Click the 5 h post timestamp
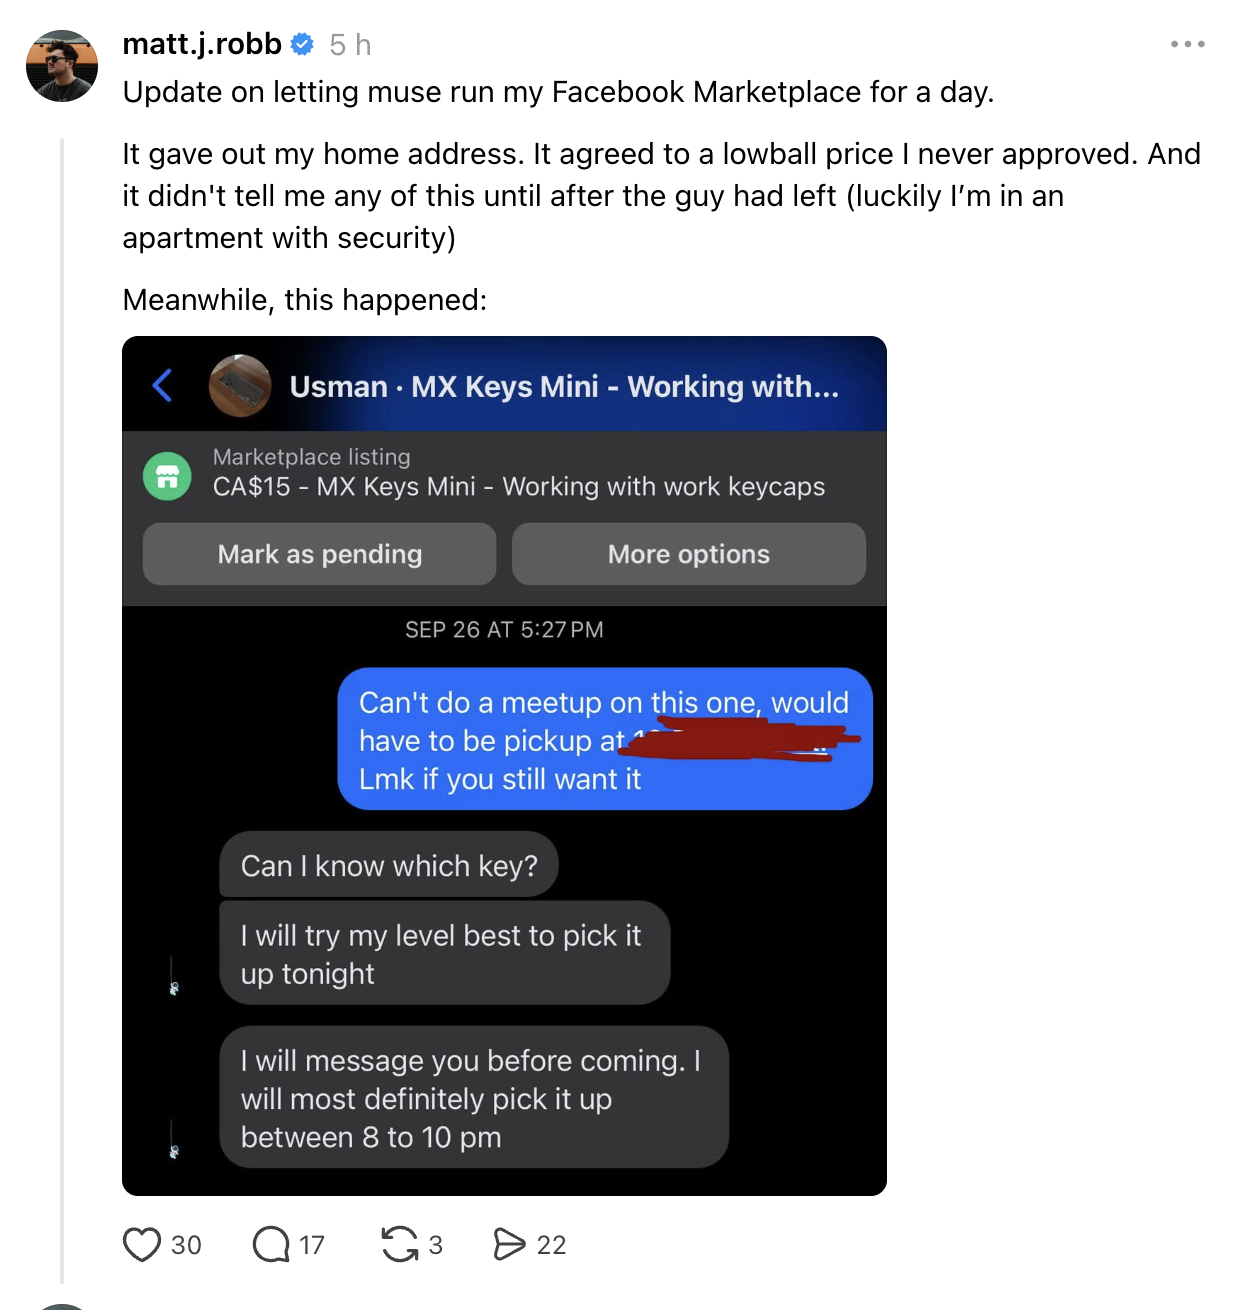This screenshot has width=1234, height=1310. 350,45
